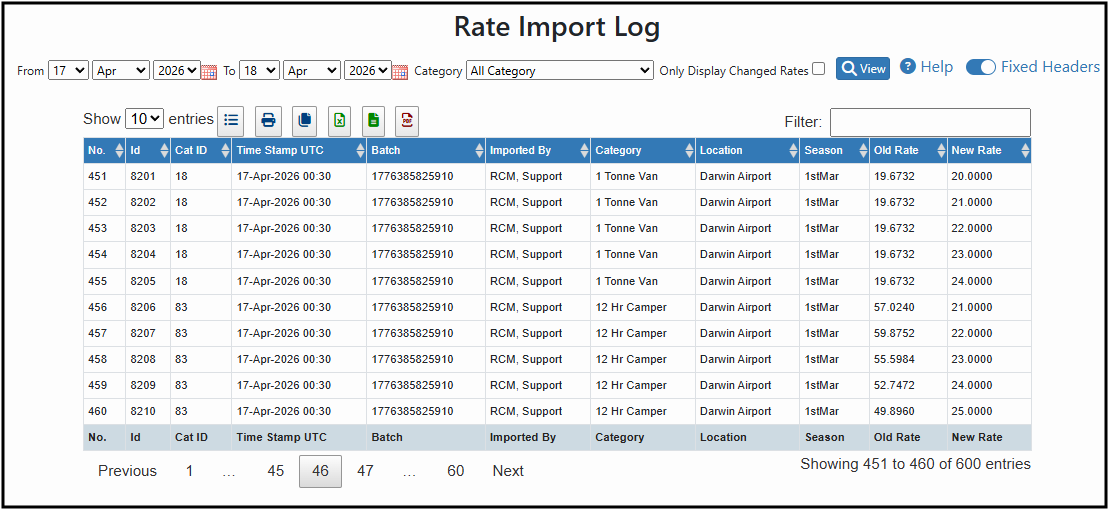
Task: Export table to PDF icon
Action: (x=407, y=120)
